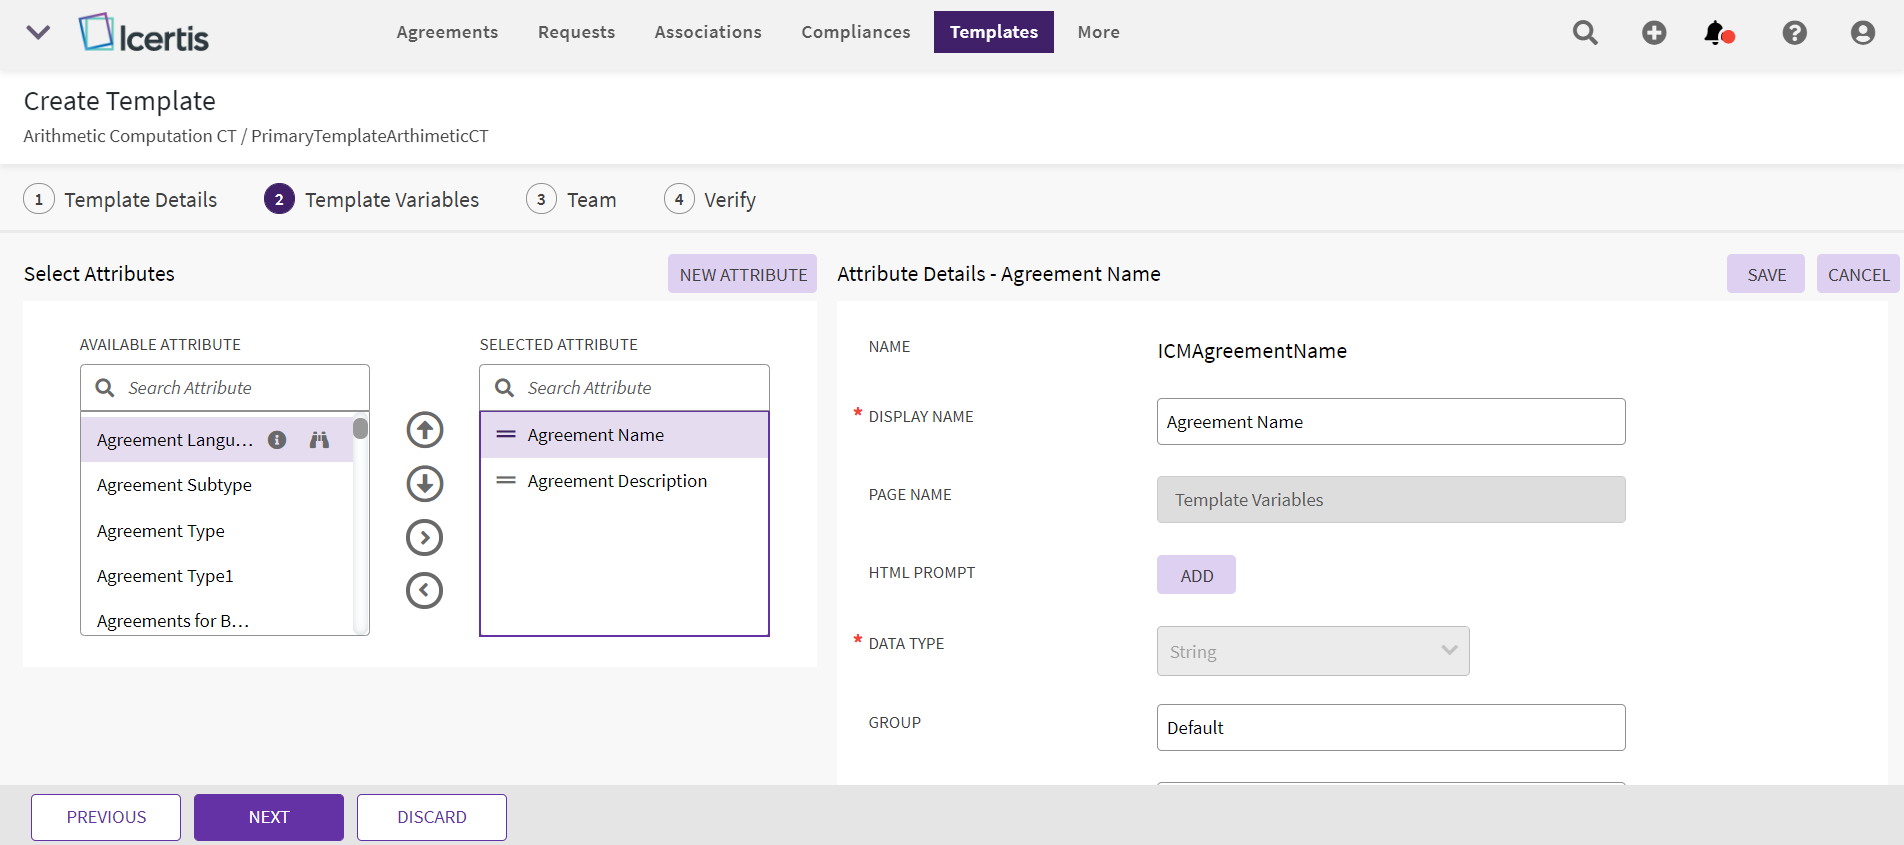
Task: Click binoculars icon beside Agreement Language
Action: (319, 440)
